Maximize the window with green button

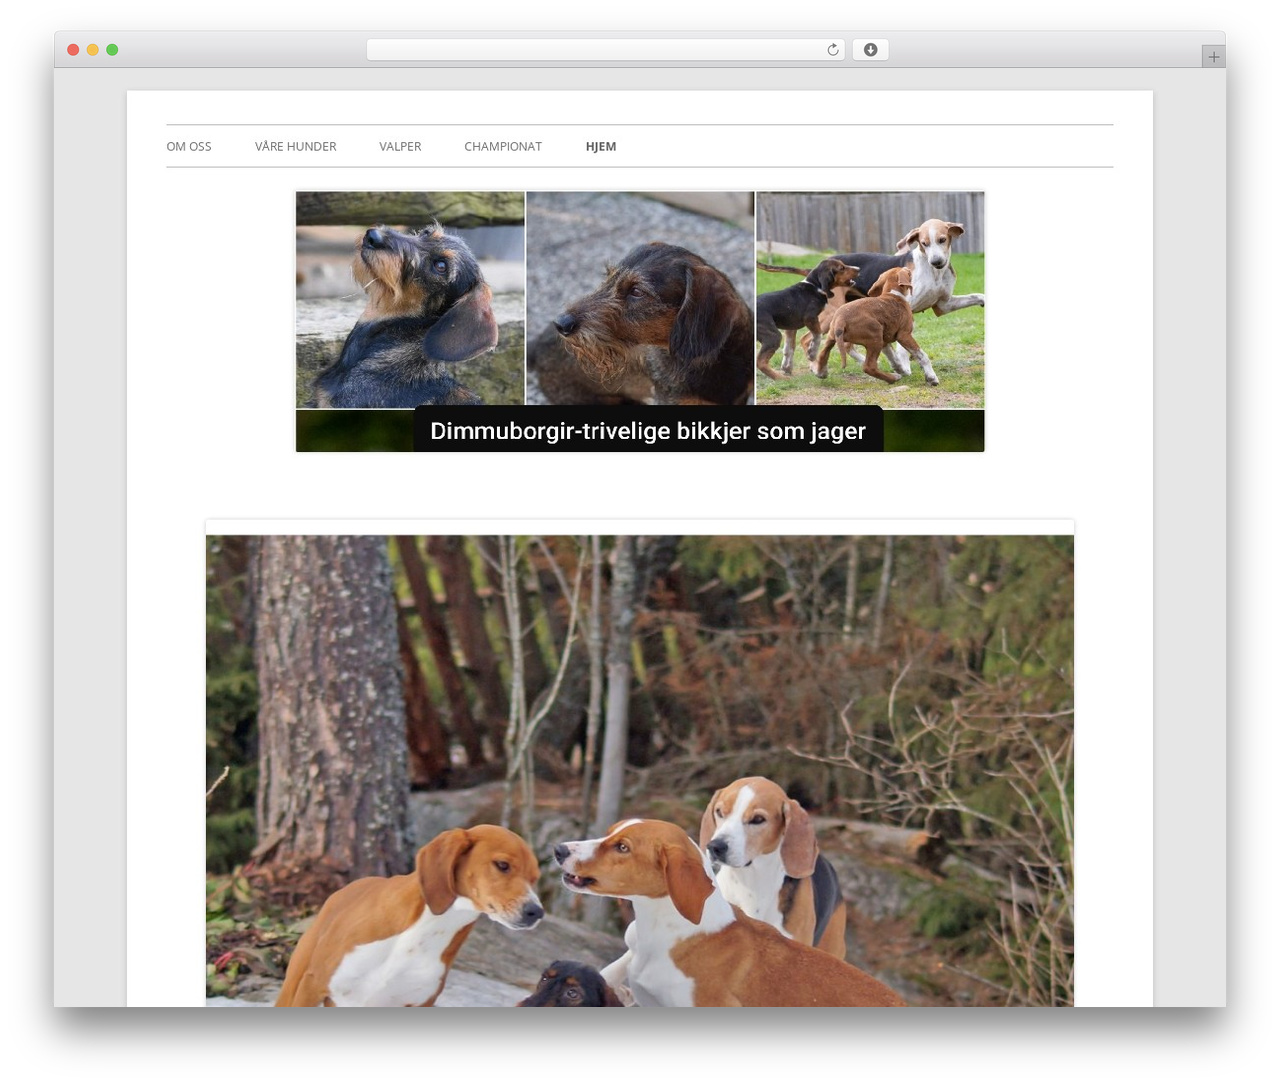pos(112,50)
